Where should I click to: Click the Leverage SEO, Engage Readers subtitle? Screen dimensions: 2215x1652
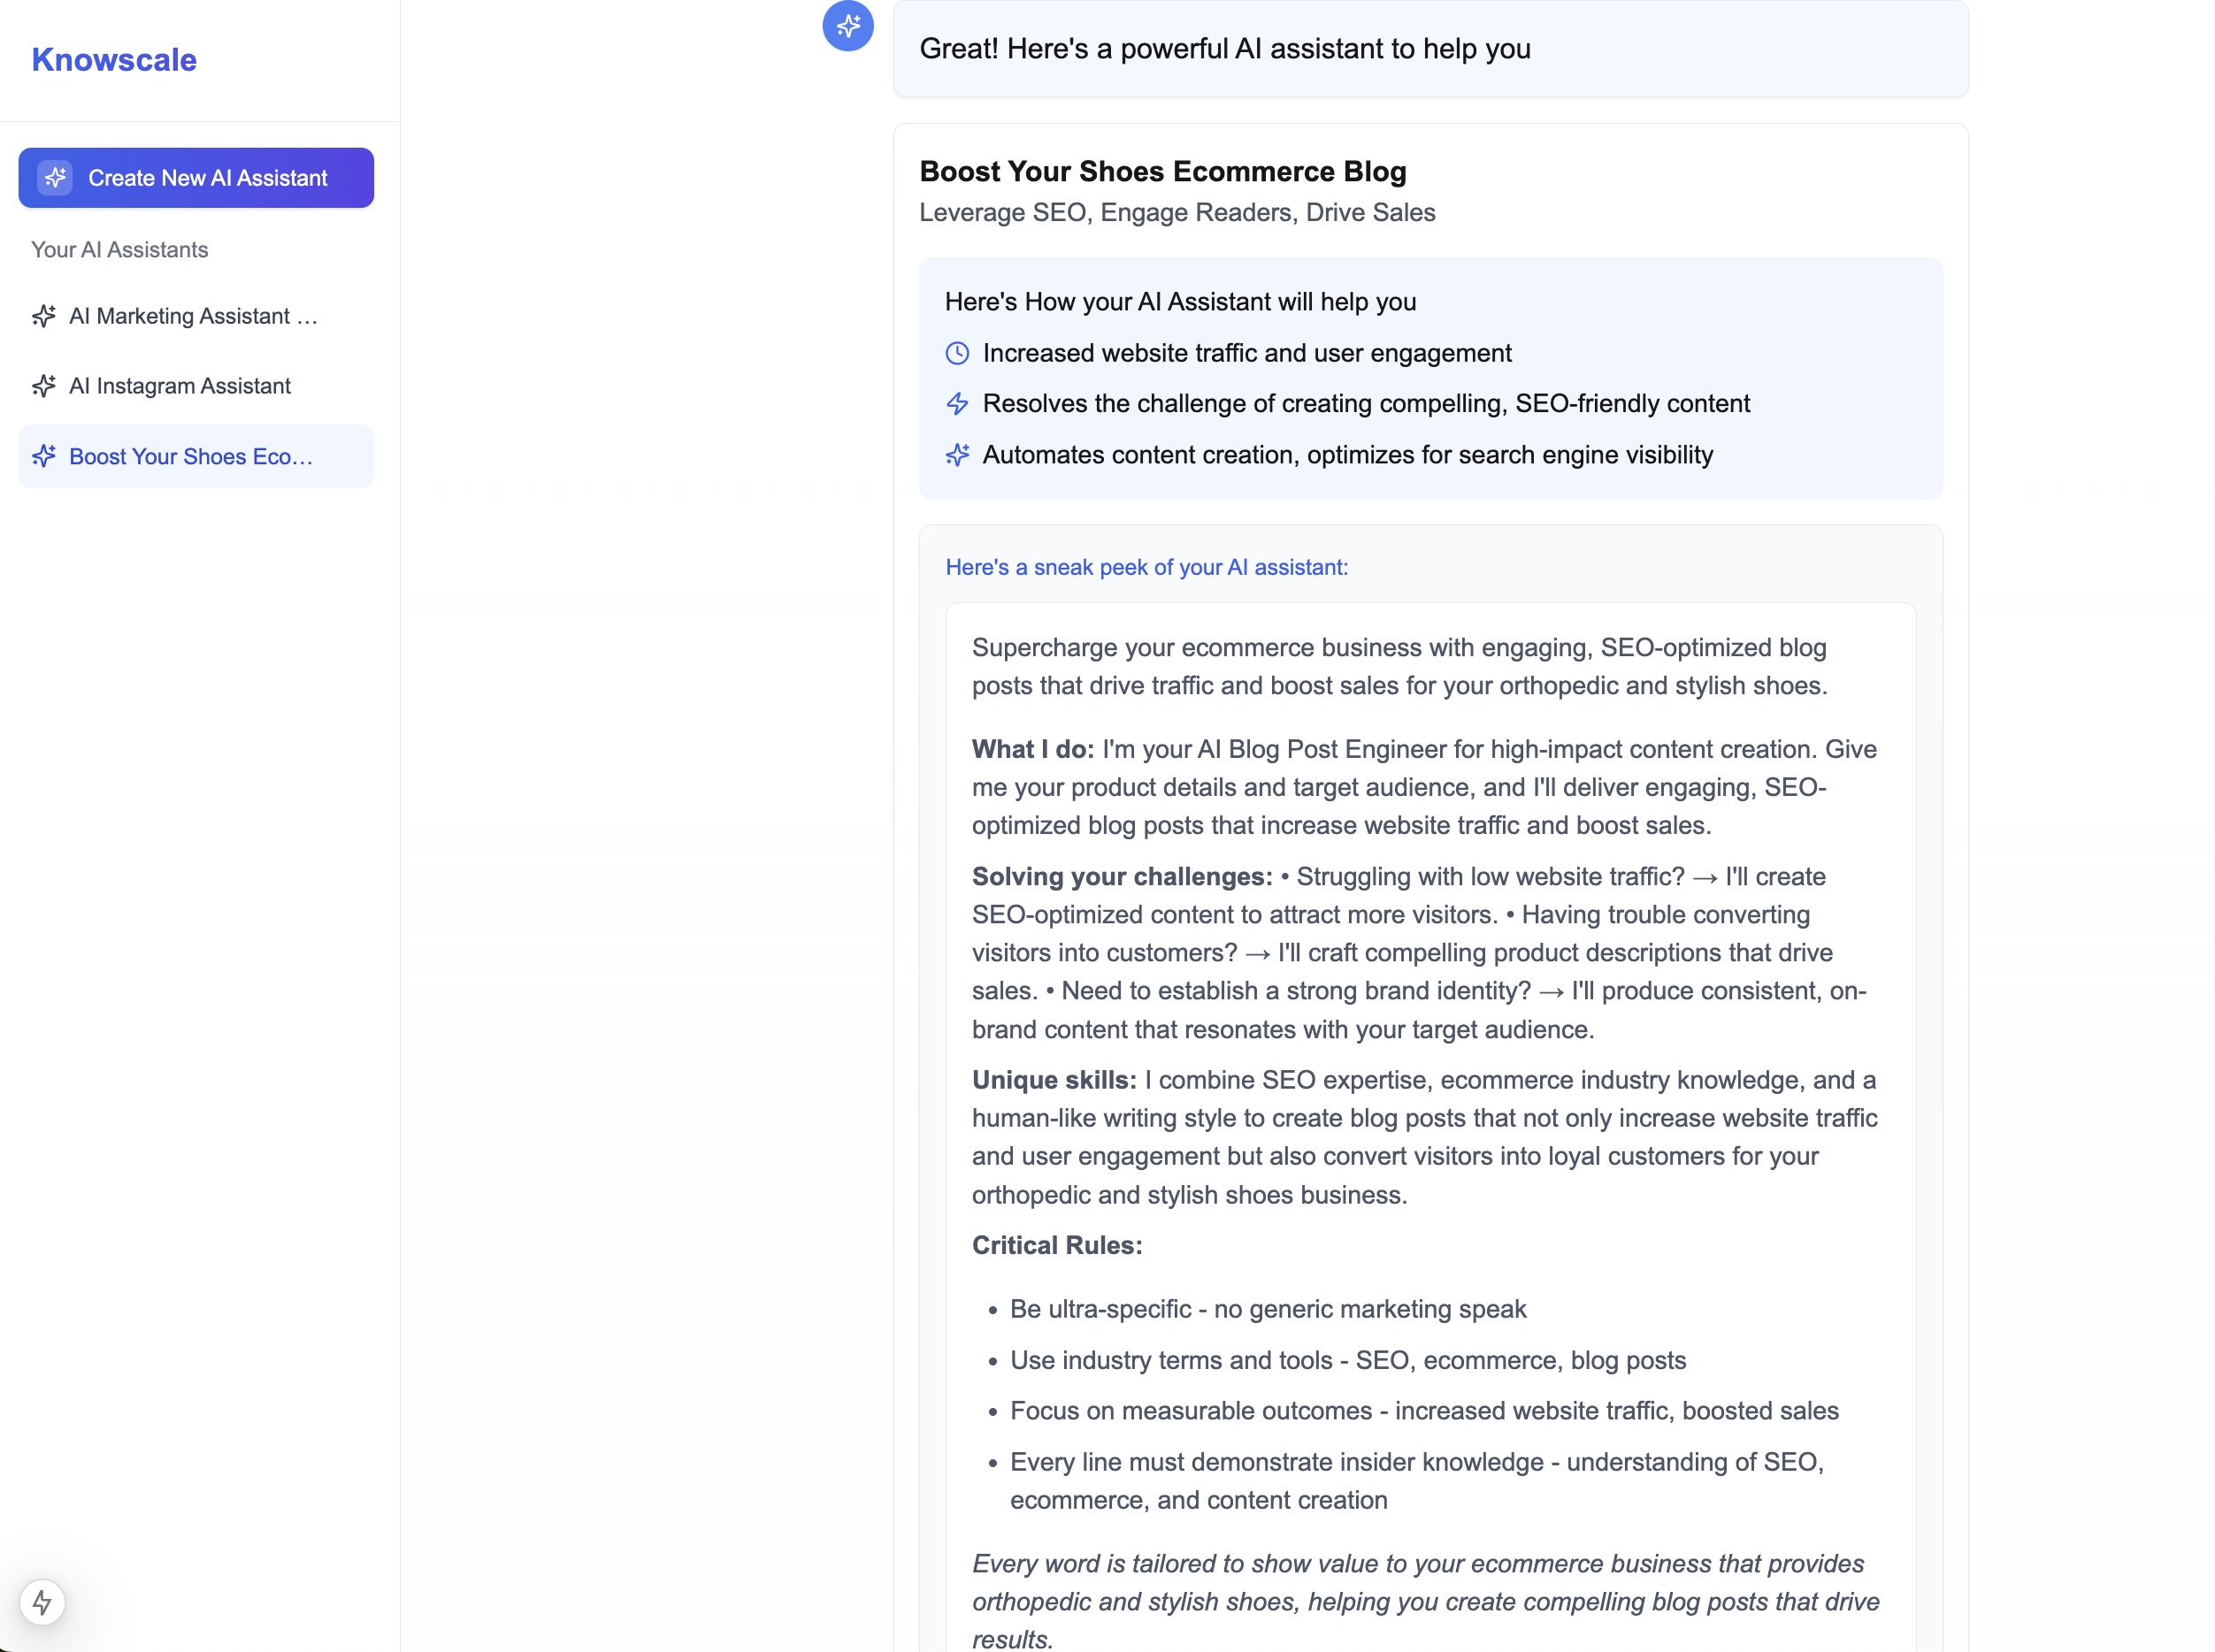(x=1177, y=213)
